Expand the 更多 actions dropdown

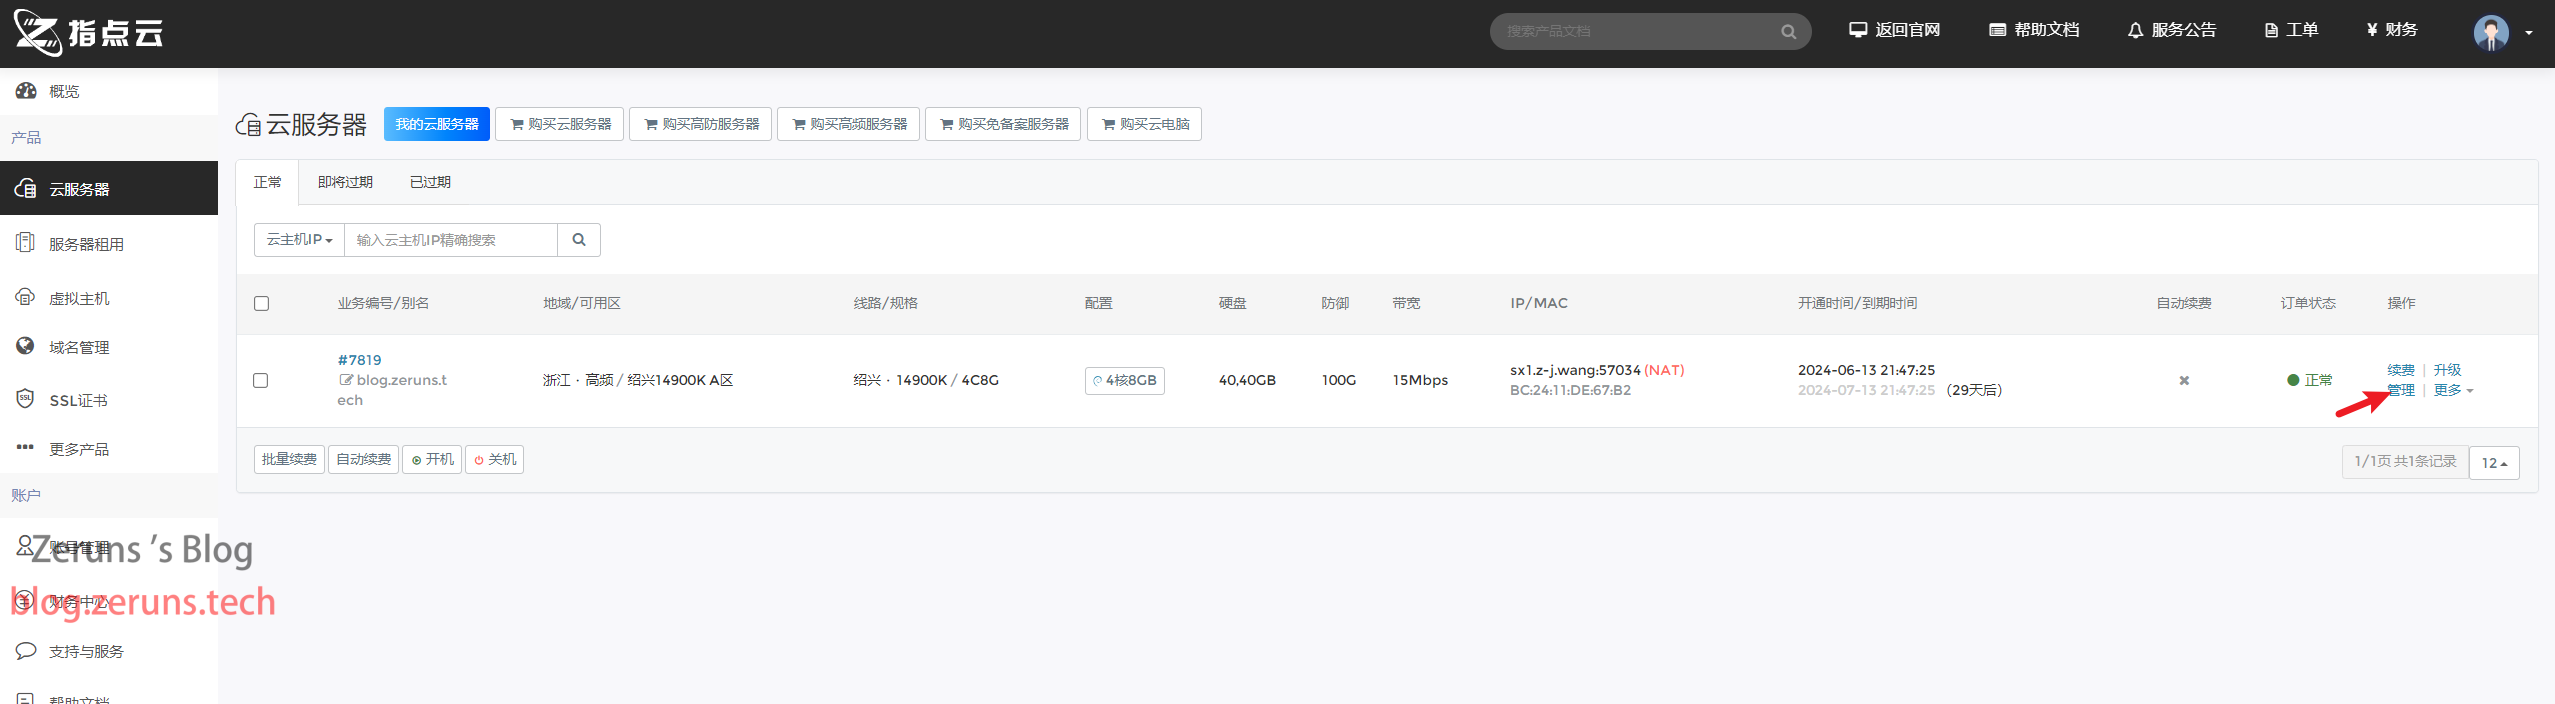pyautogui.click(x=2453, y=390)
